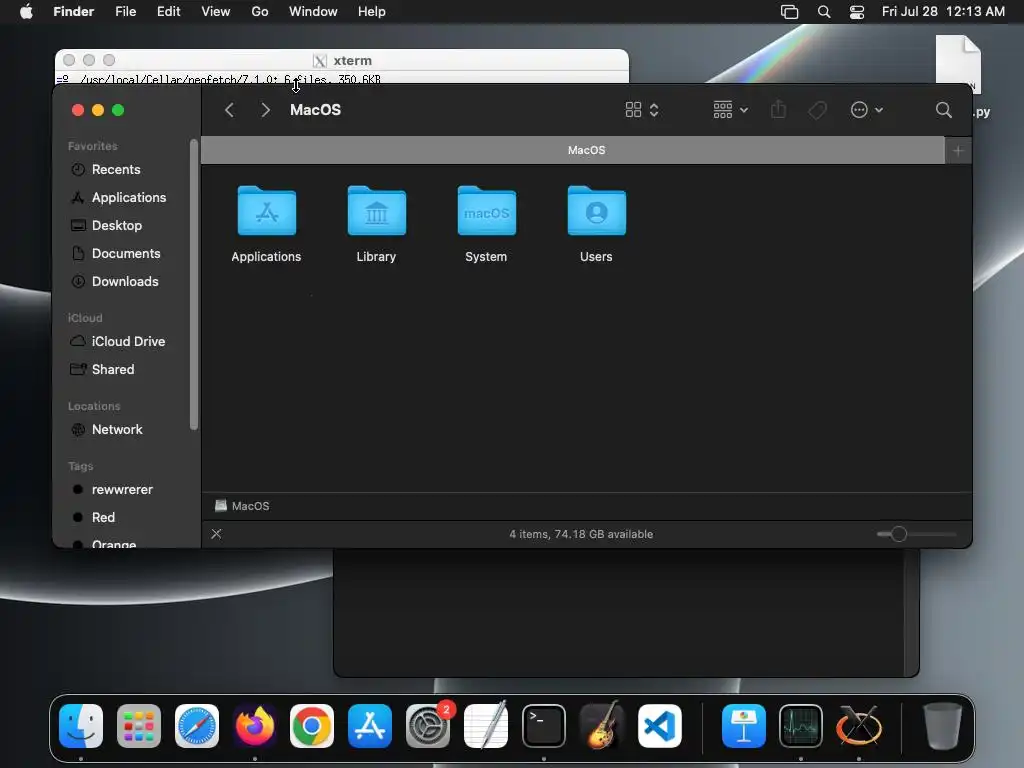Click MacOS in the path bar
The image size is (1024, 768).
point(242,506)
